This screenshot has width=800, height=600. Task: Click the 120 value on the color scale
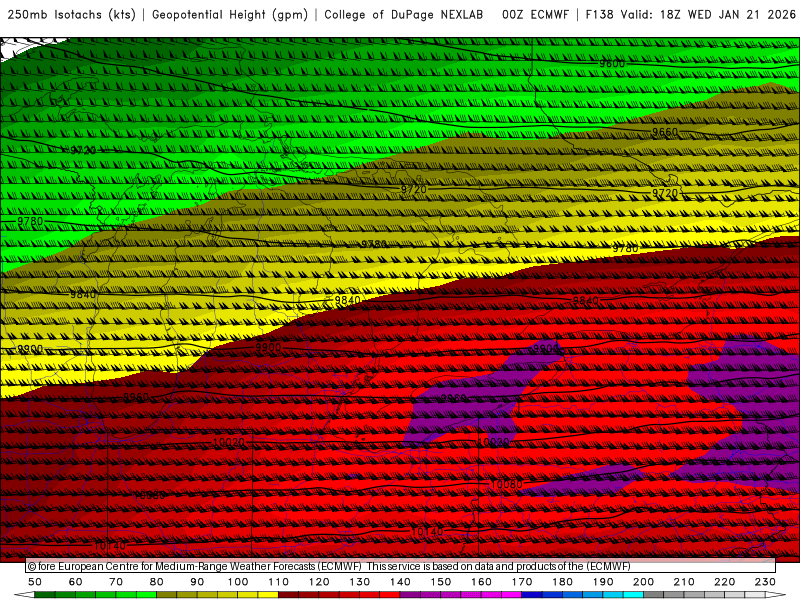tap(319, 582)
